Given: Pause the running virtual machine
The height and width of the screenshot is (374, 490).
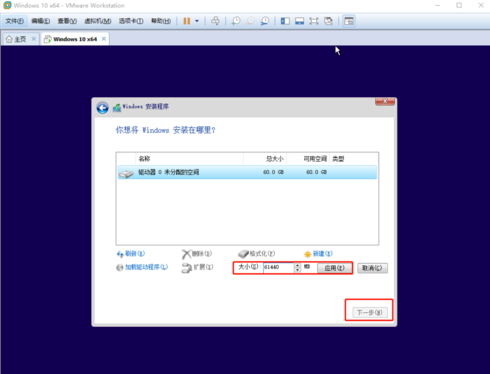Looking at the screenshot, I should (x=187, y=21).
